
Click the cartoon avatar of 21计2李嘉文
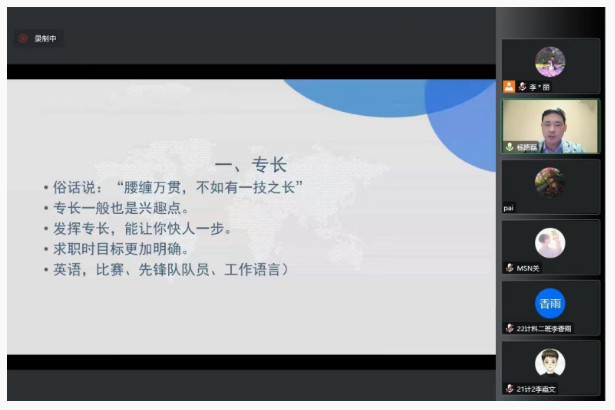tap(550, 362)
